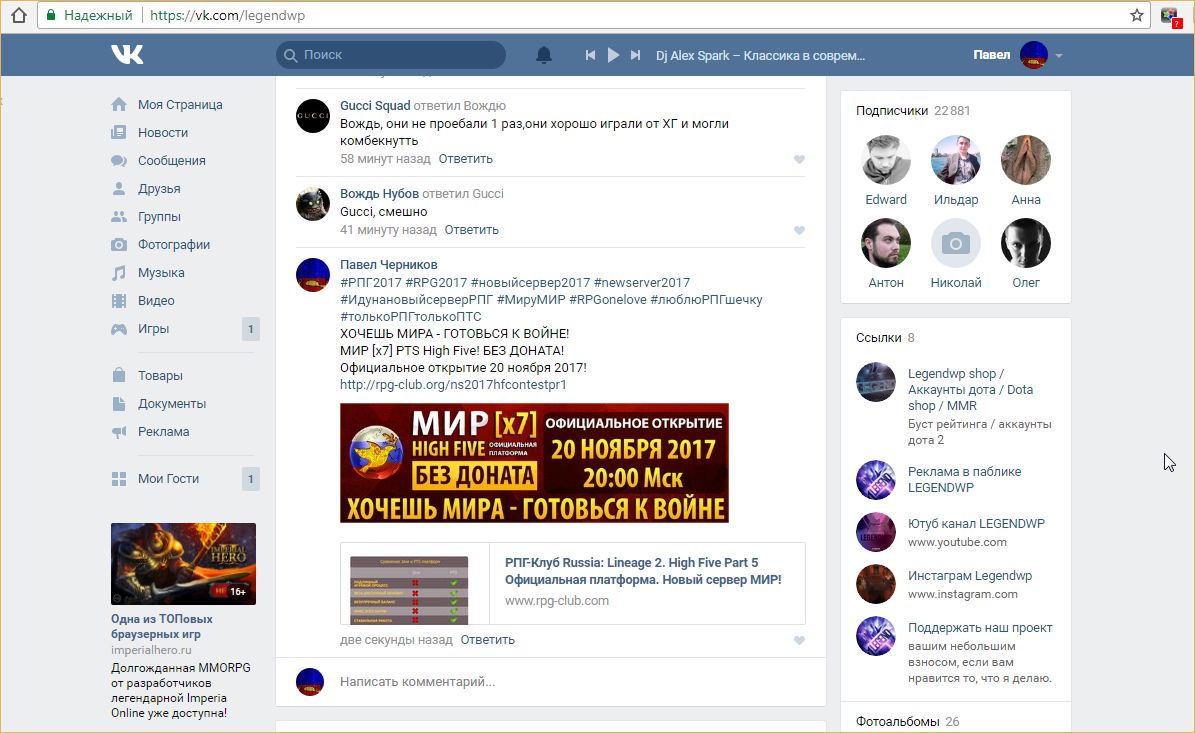Viewport: 1195px width, 733px height.
Task: Open Gucci Squad author name
Action: (x=375, y=105)
